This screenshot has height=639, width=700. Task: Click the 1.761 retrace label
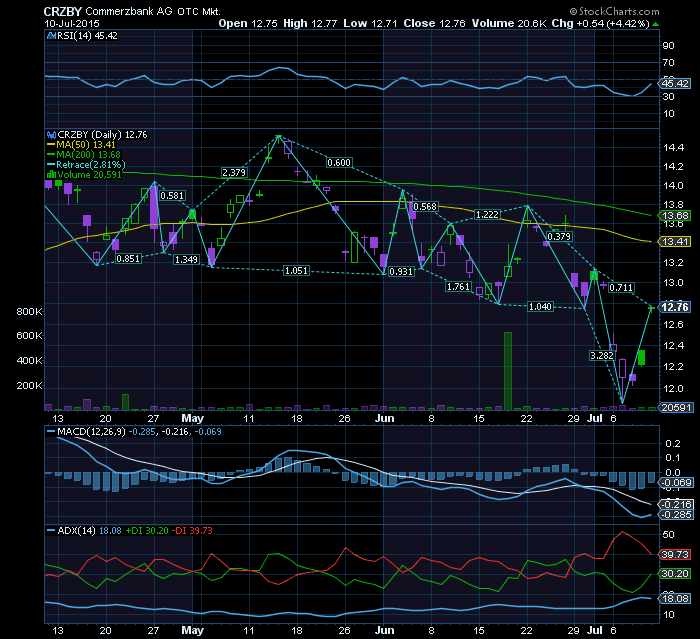458,286
